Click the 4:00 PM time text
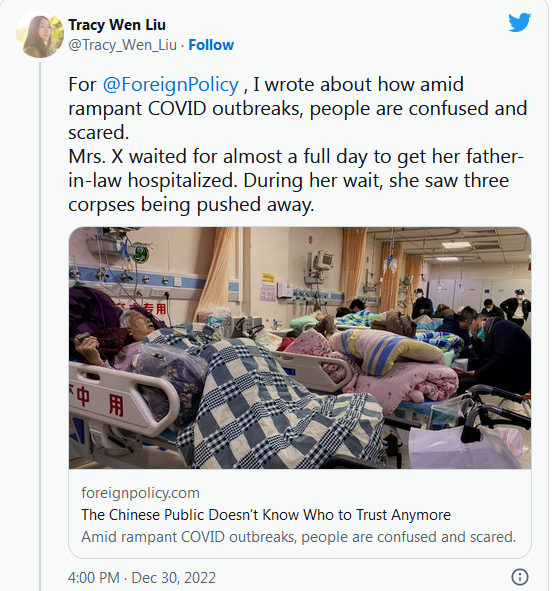Screen dimensions: 558x591 pos(94,578)
